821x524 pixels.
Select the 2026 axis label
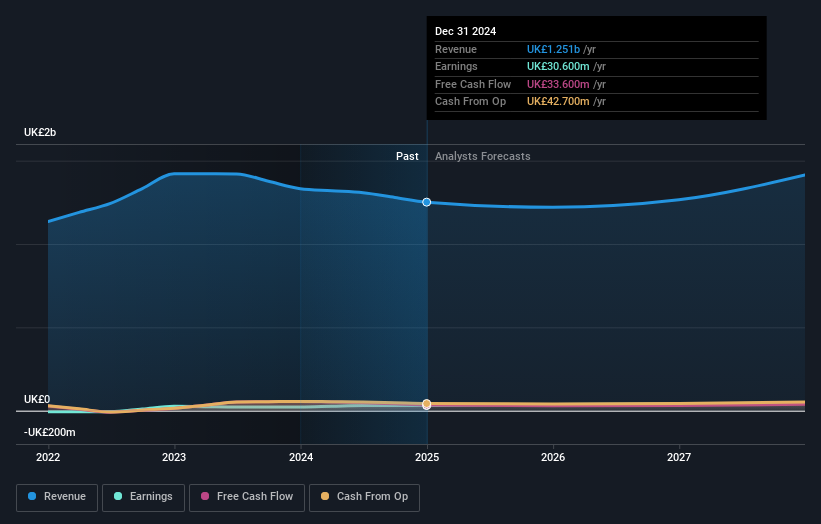coord(553,458)
